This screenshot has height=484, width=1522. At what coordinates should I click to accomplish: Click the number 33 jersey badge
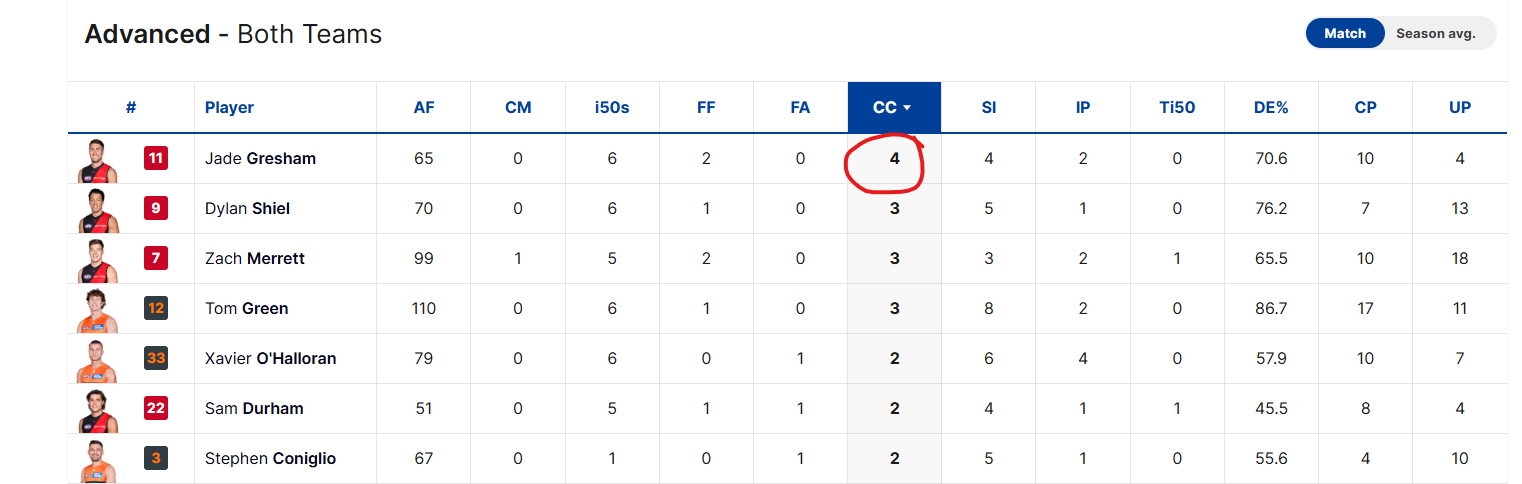pyautogui.click(x=156, y=358)
